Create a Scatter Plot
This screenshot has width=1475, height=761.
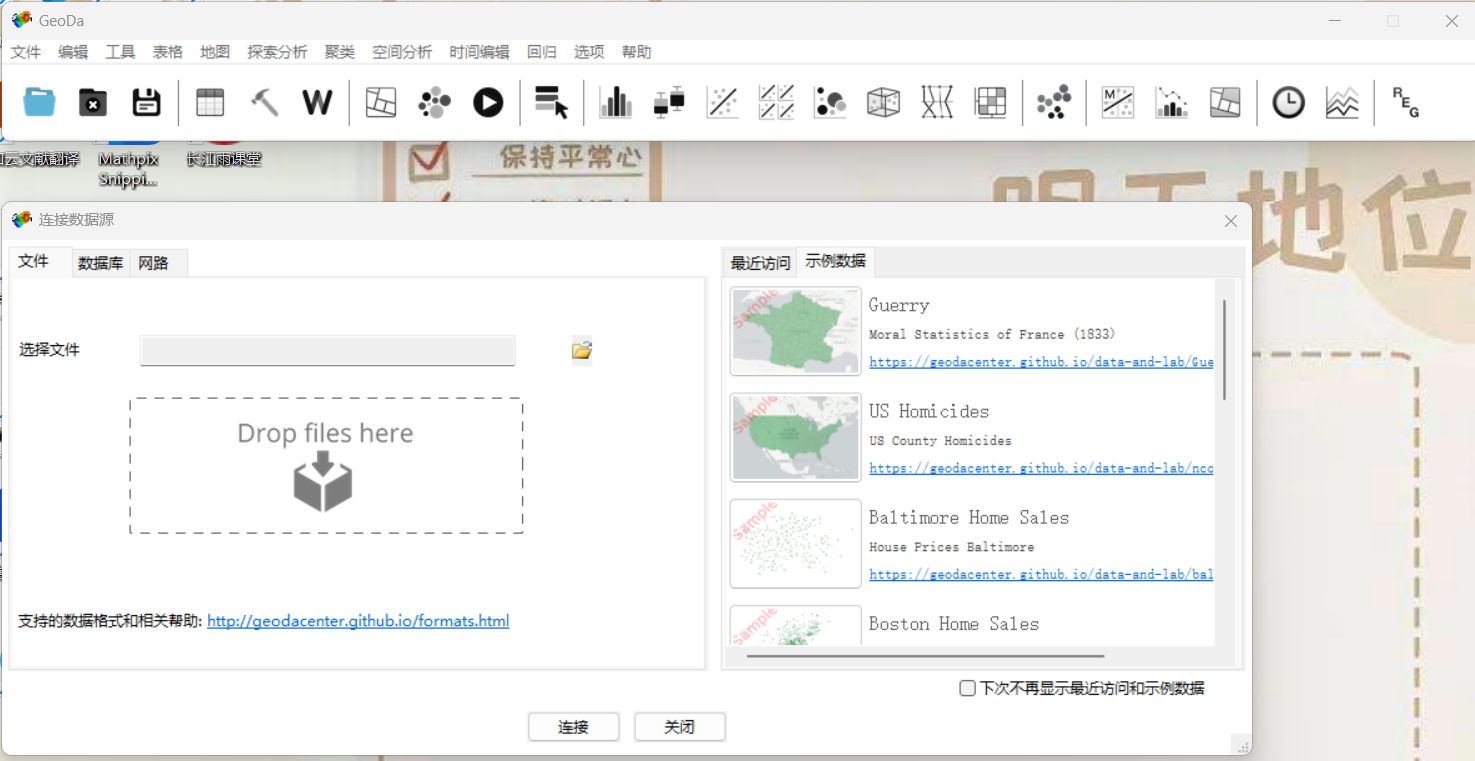(723, 101)
